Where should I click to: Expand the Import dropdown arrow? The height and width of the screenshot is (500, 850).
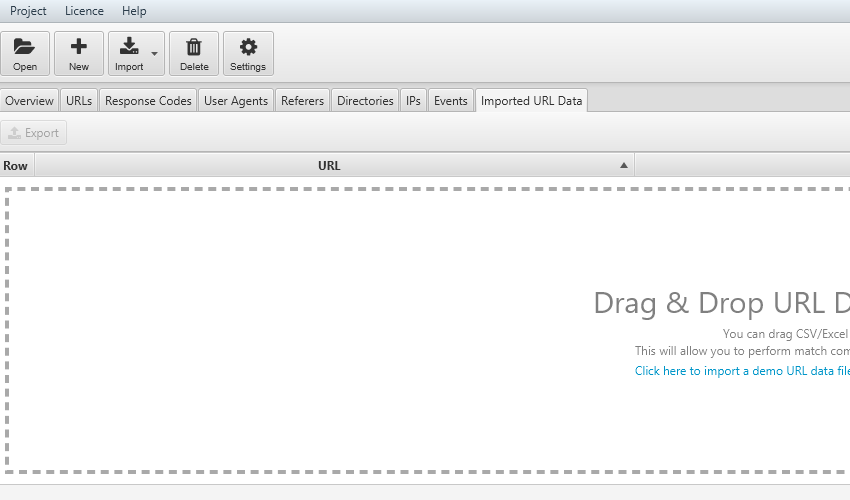click(154, 53)
